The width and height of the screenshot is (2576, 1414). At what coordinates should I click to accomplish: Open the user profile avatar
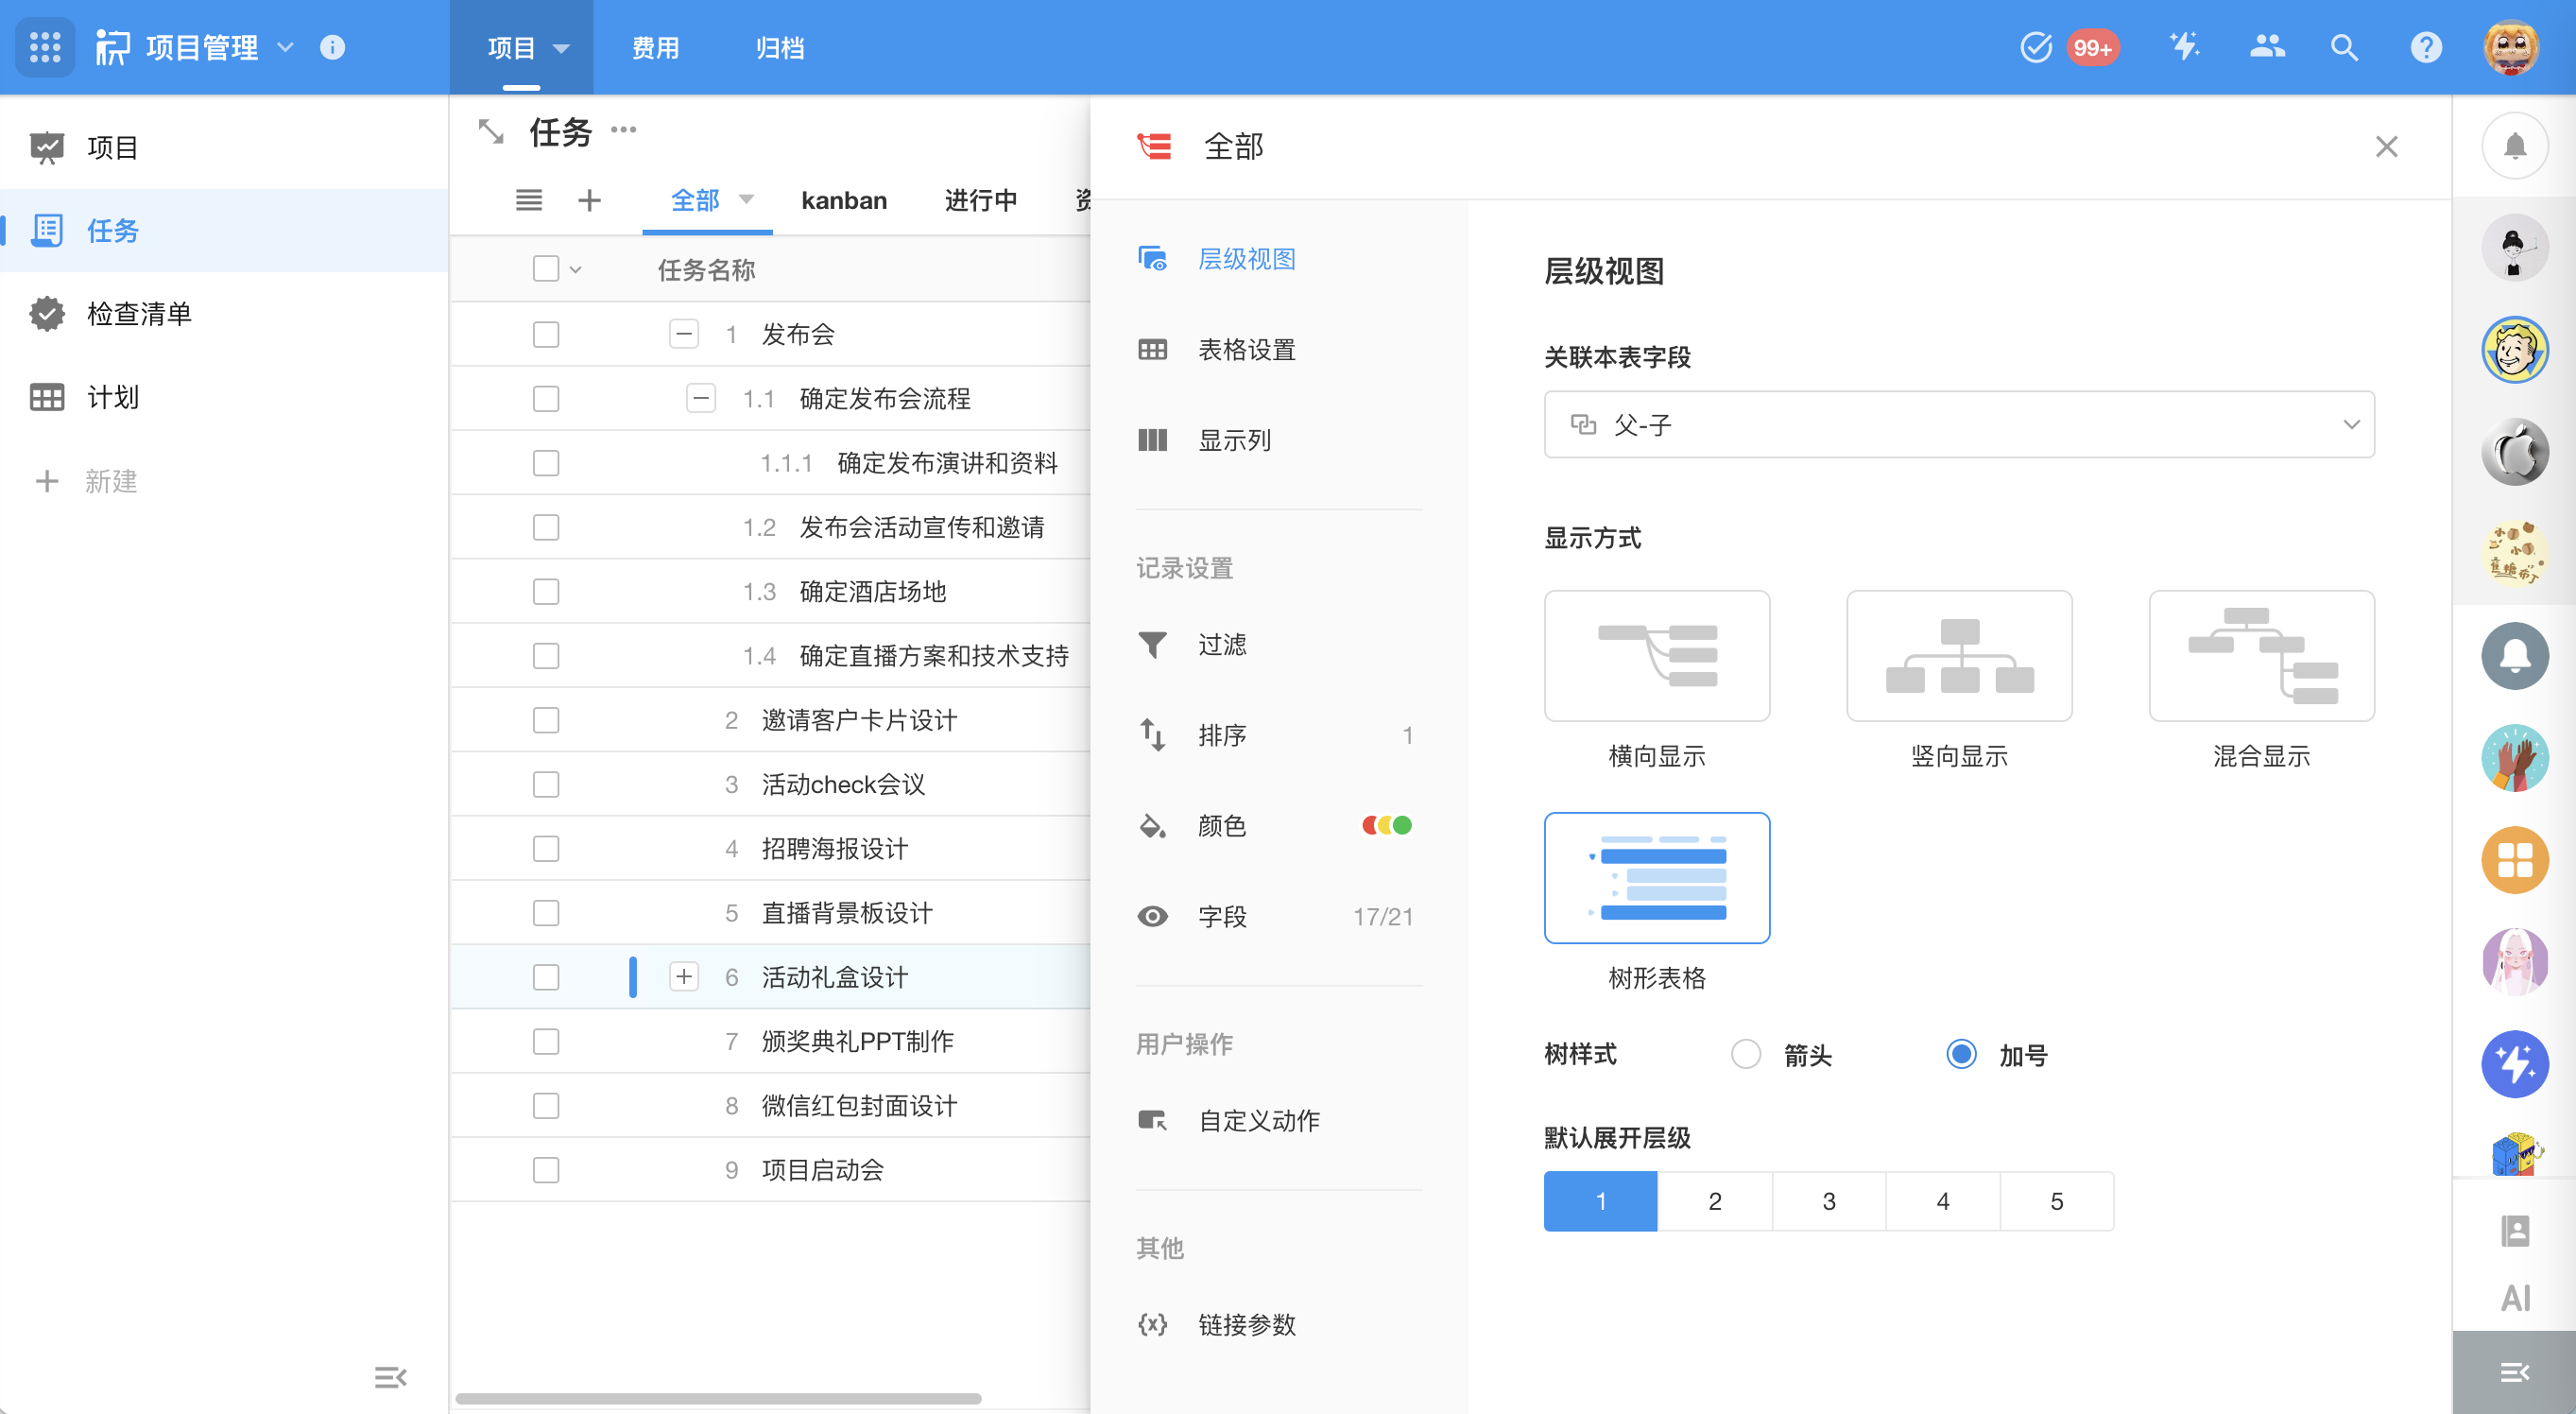[x=2511, y=47]
